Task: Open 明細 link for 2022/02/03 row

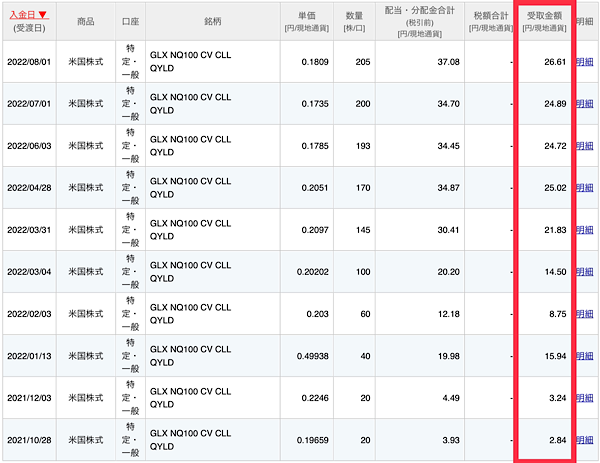Action: point(585,314)
